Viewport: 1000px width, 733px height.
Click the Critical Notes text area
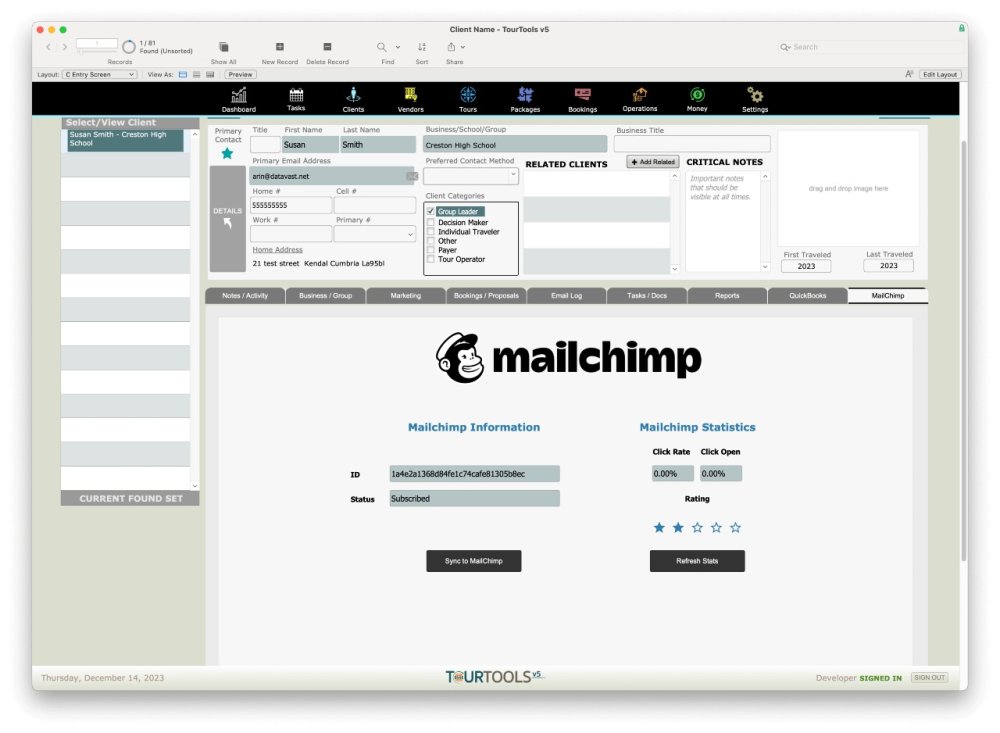click(x=723, y=221)
